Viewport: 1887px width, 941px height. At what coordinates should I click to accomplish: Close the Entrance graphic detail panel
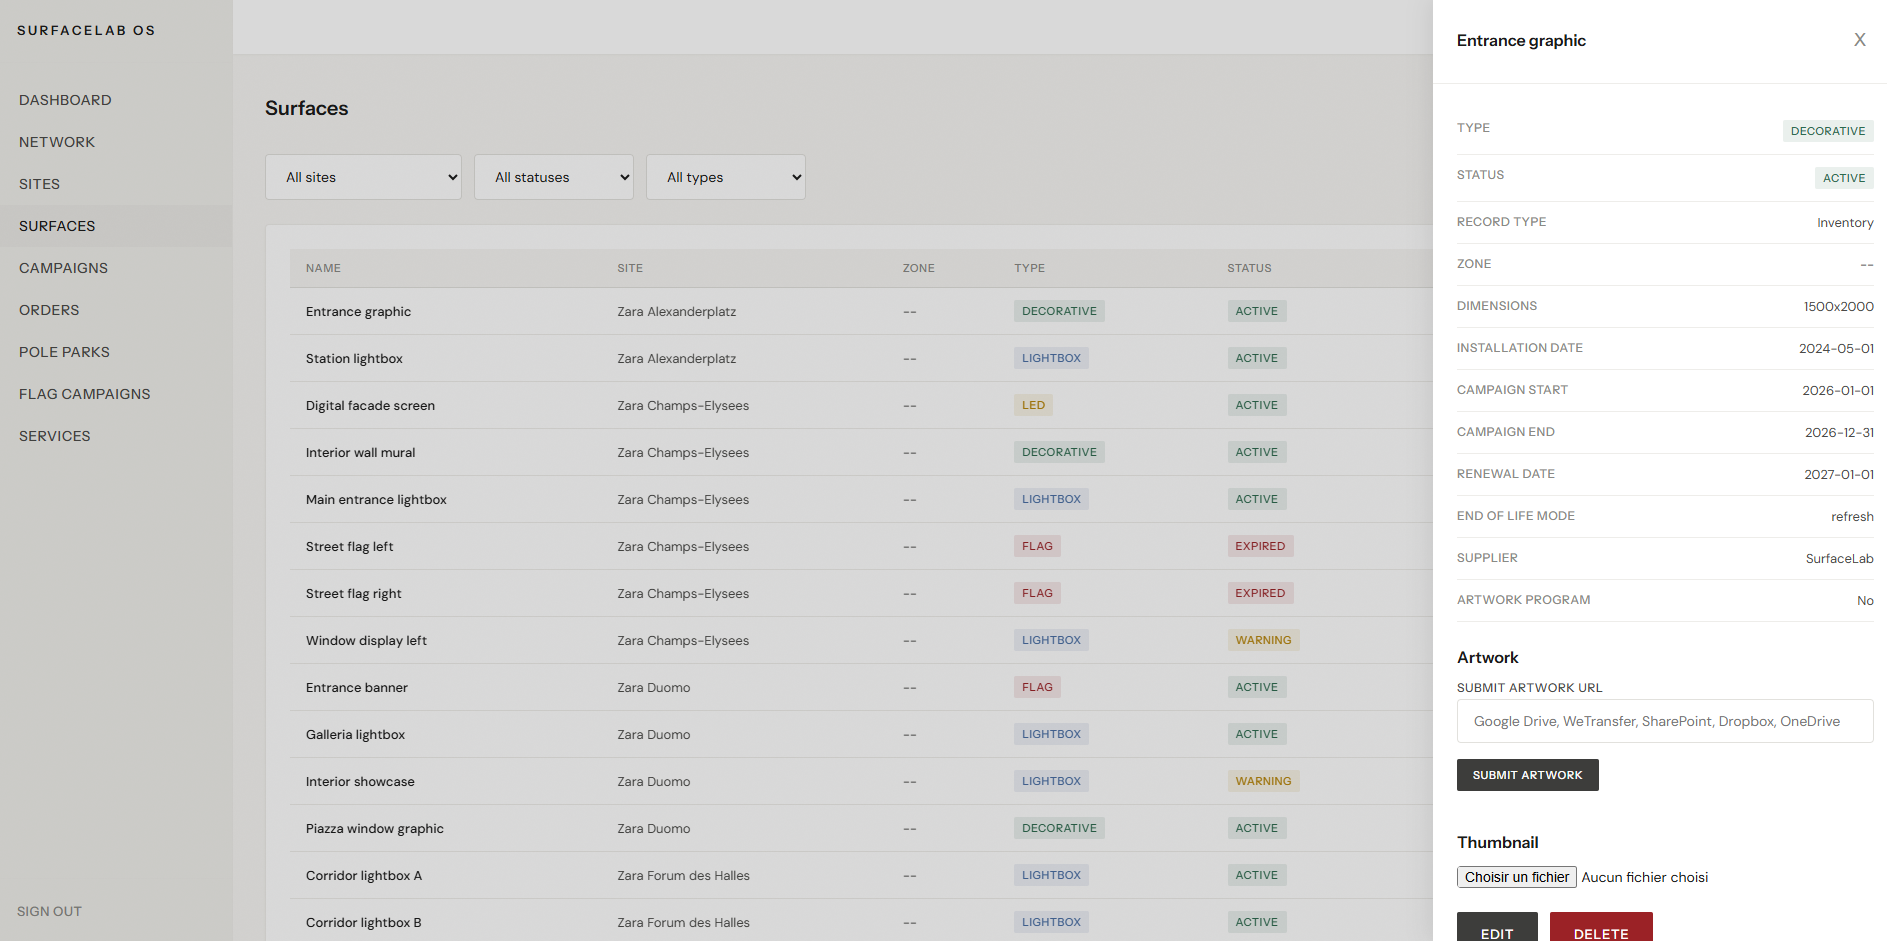1859,40
